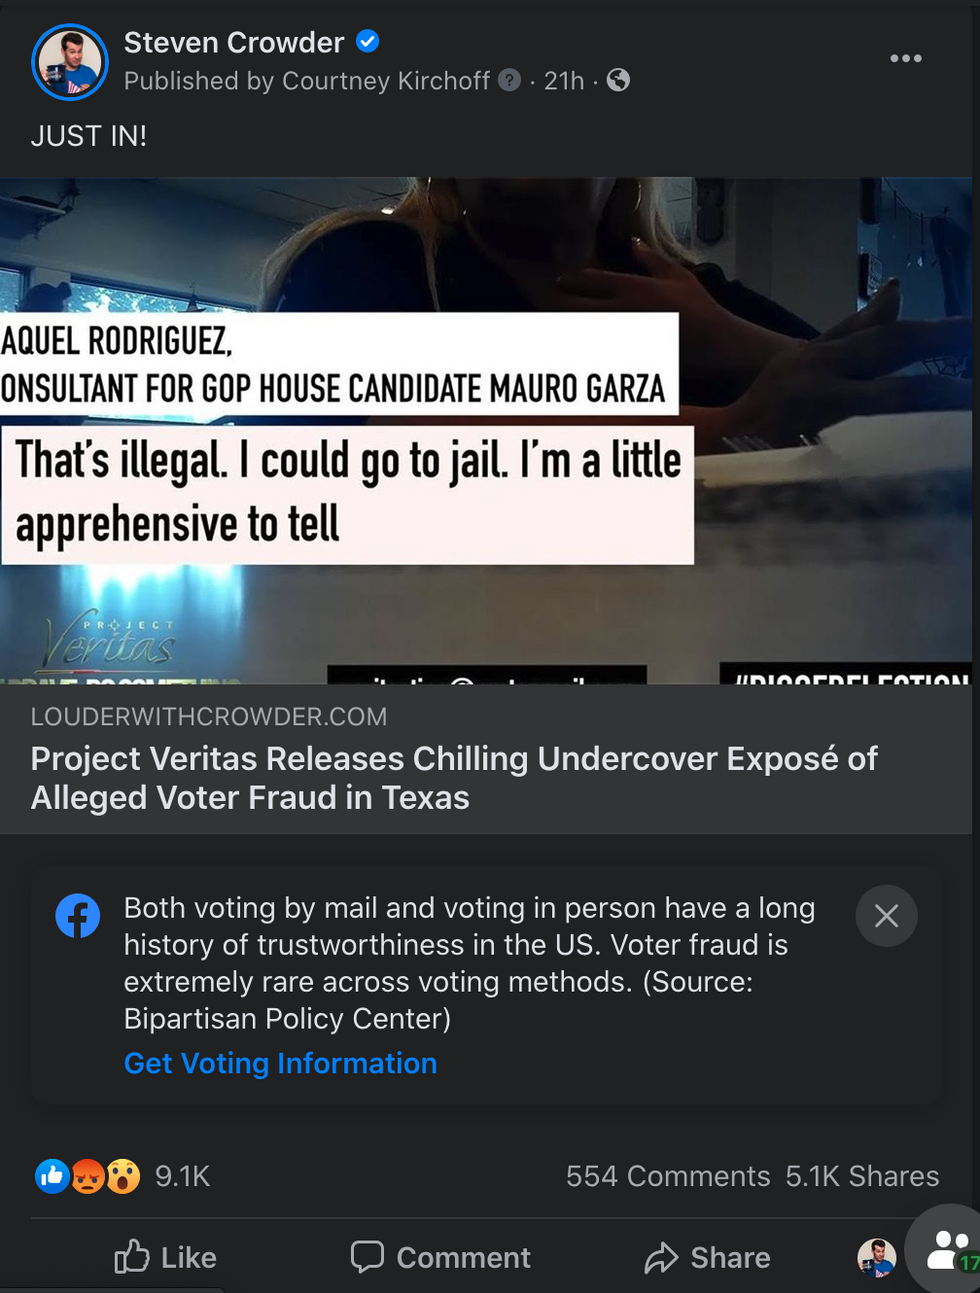The height and width of the screenshot is (1293, 980).
Task: View the 554 Comments
Action: pyautogui.click(x=668, y=1176)
